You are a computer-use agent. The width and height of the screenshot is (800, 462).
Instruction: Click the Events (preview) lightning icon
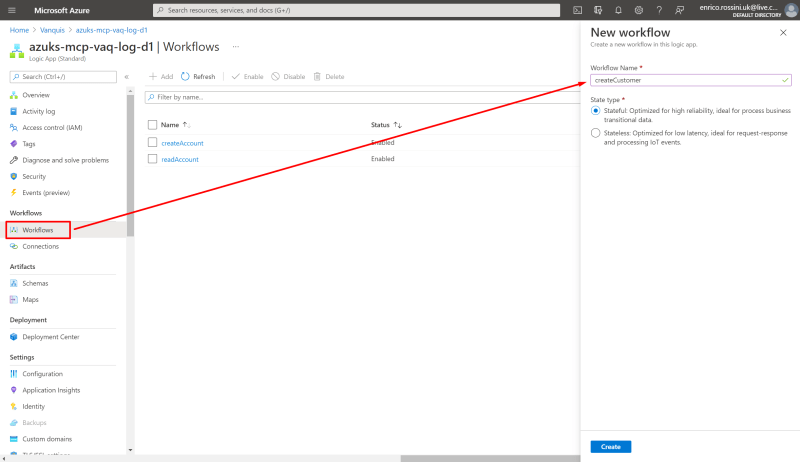coord(14,193)
